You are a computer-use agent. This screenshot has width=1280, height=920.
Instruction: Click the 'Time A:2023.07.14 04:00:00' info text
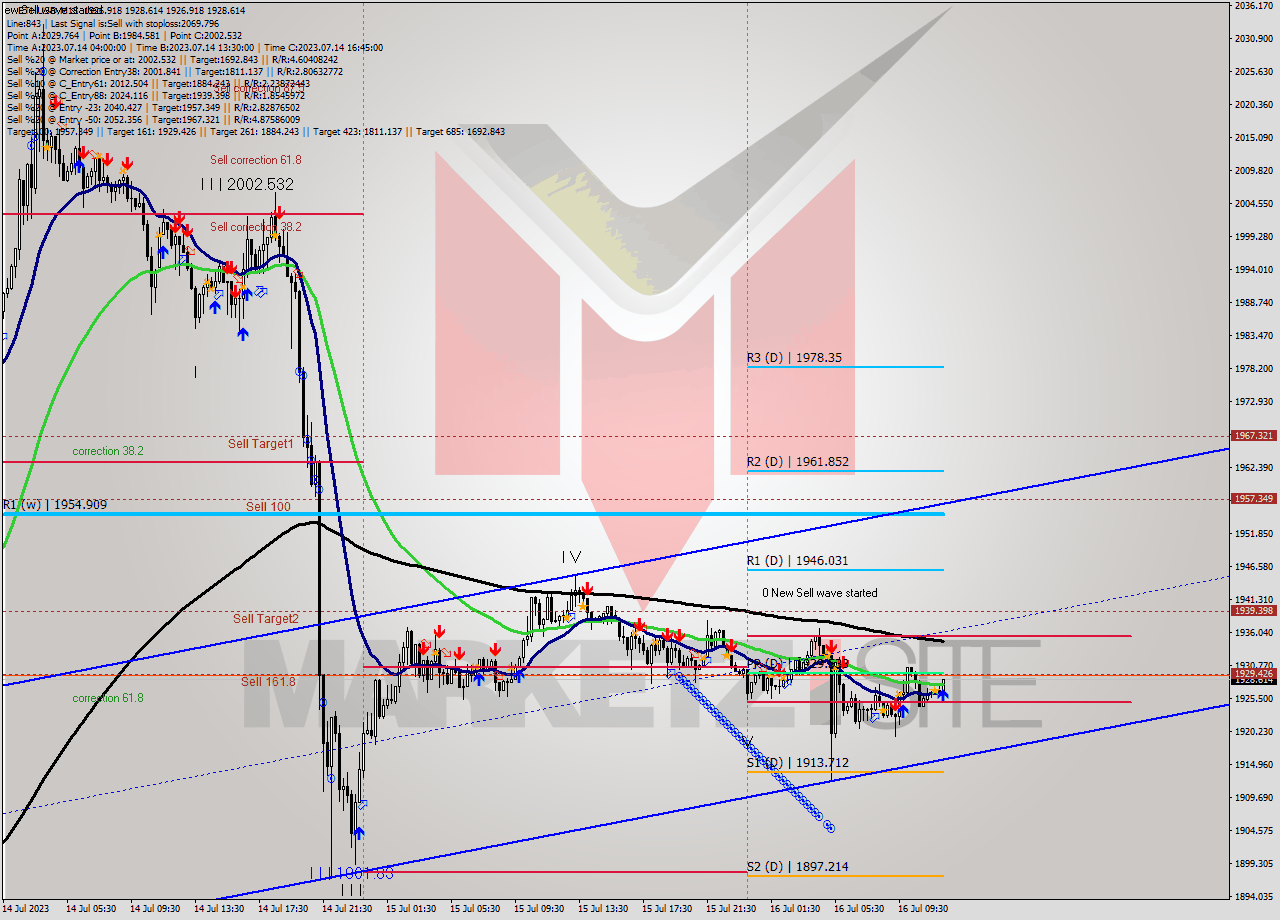click(x=66, y=47)
